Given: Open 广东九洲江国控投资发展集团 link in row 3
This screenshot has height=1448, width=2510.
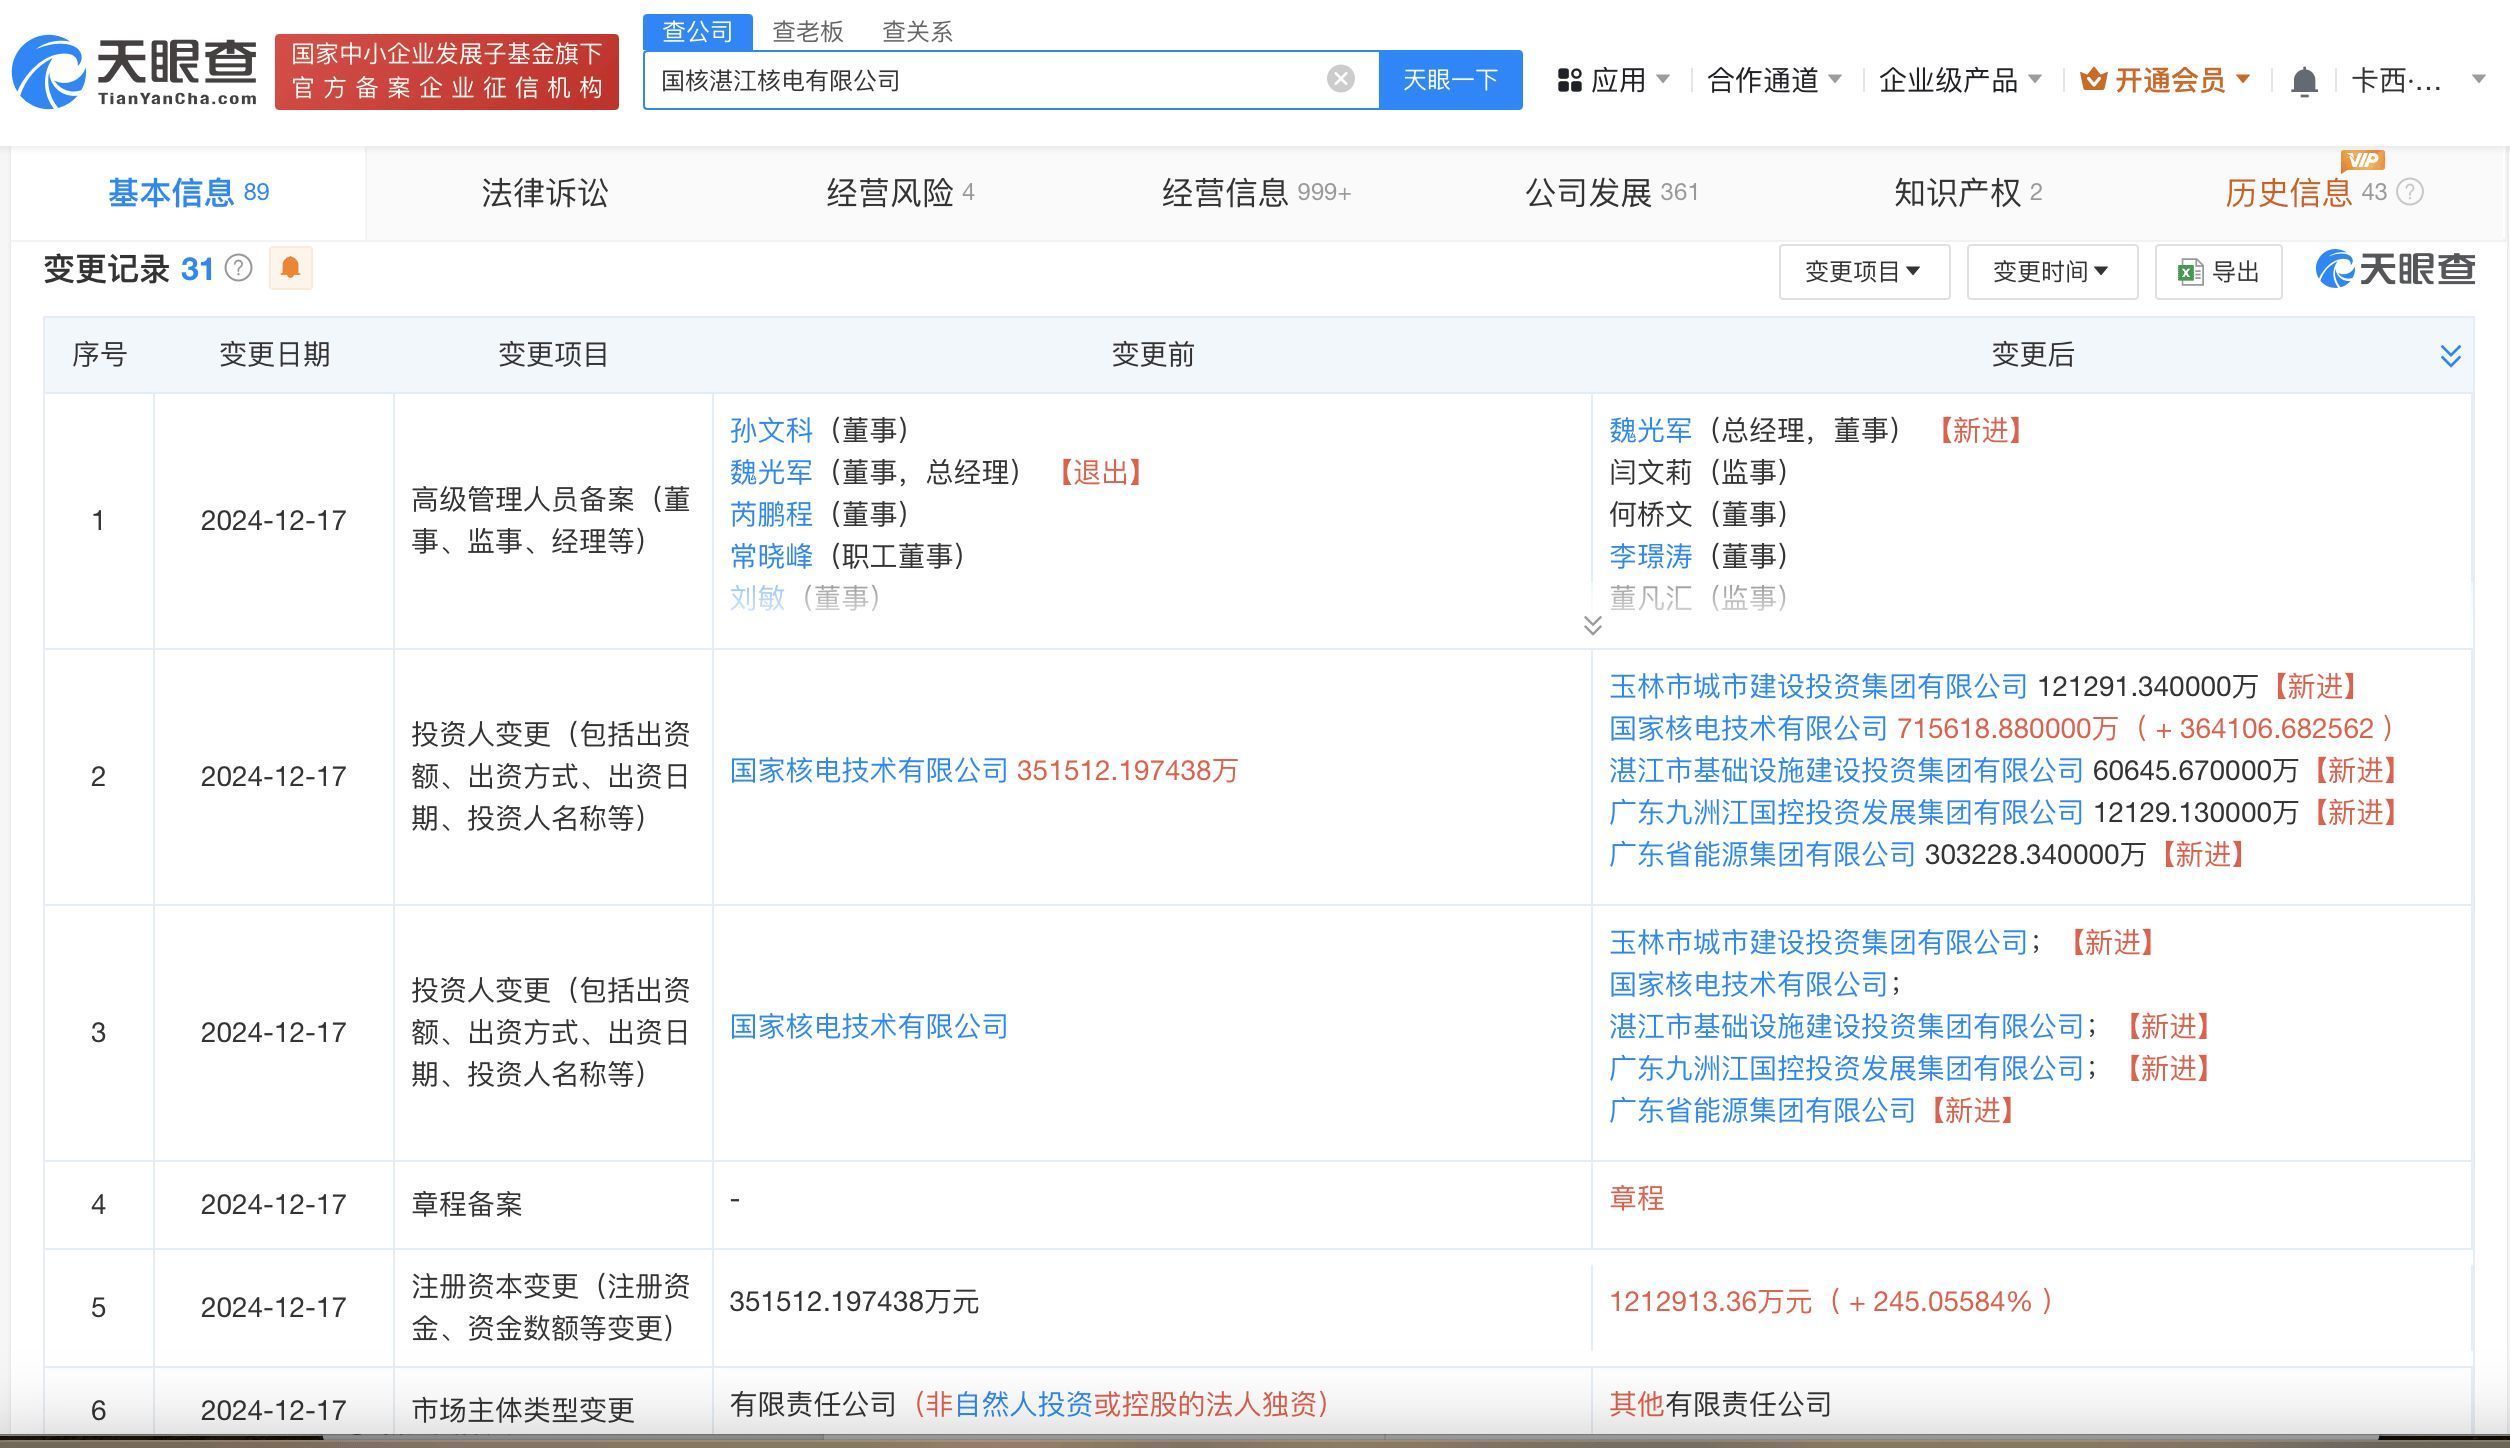Looking at the screenshot, I should click(1846, 1068).
